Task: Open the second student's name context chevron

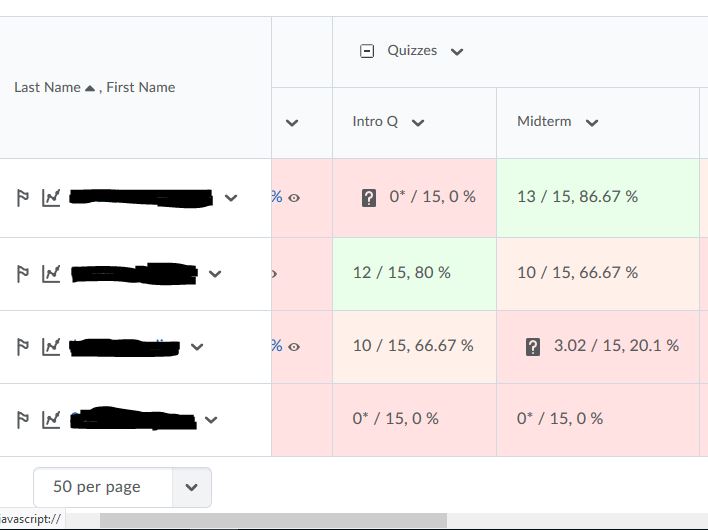Action: (x=214, y=273)
